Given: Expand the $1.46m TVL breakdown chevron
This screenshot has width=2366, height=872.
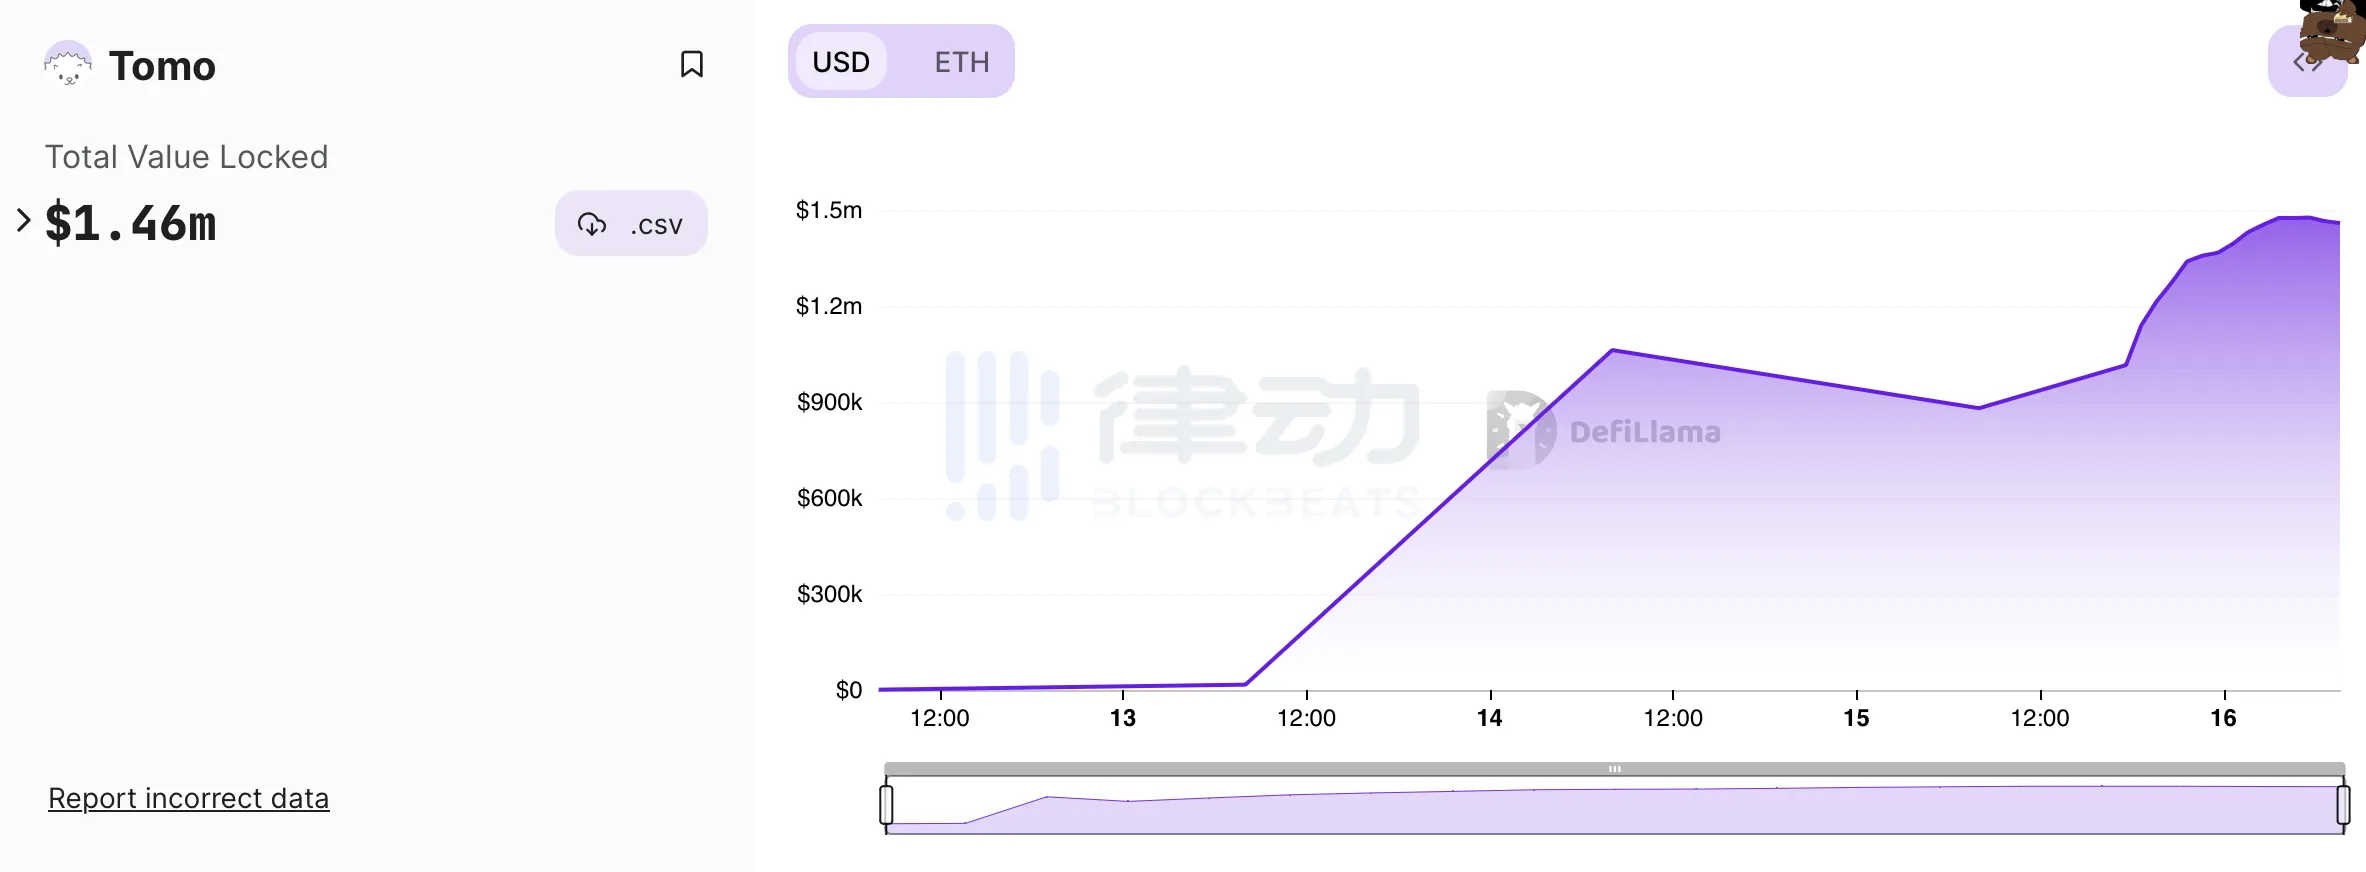Looking at the screenshot, I should [23, 220].
